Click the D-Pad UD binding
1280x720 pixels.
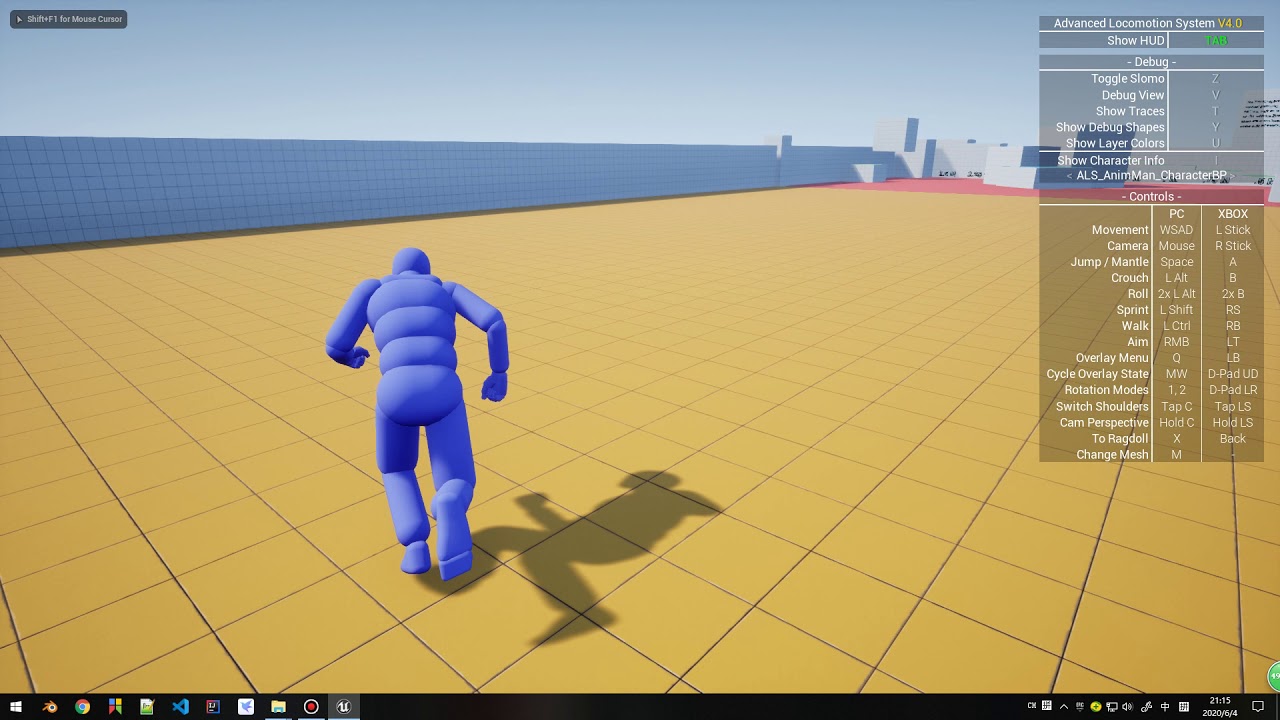pyautogui.click(x=1233, y=374)
